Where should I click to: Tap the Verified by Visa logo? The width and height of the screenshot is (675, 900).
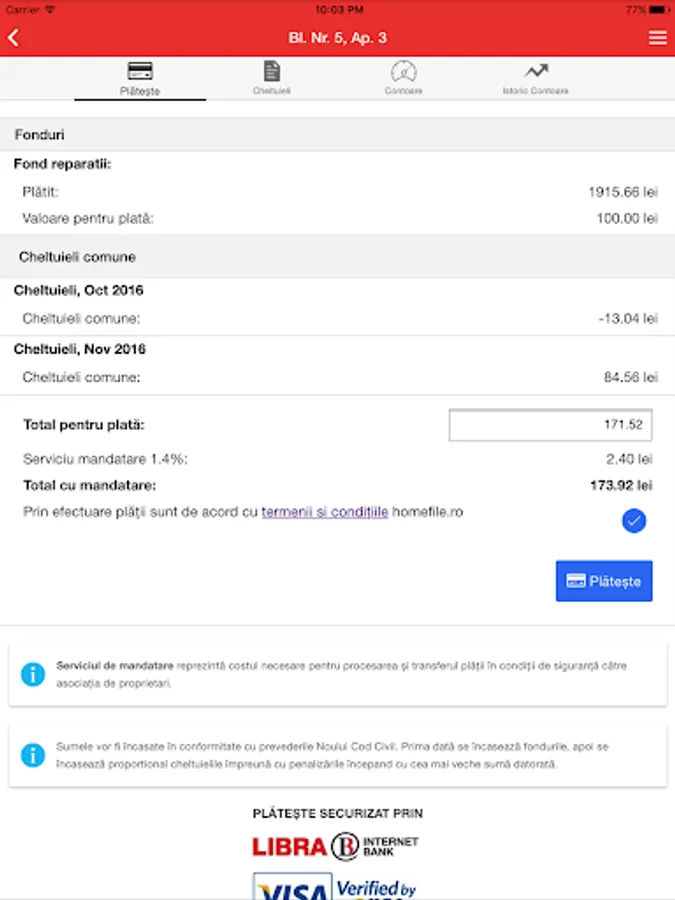point(335,886)
